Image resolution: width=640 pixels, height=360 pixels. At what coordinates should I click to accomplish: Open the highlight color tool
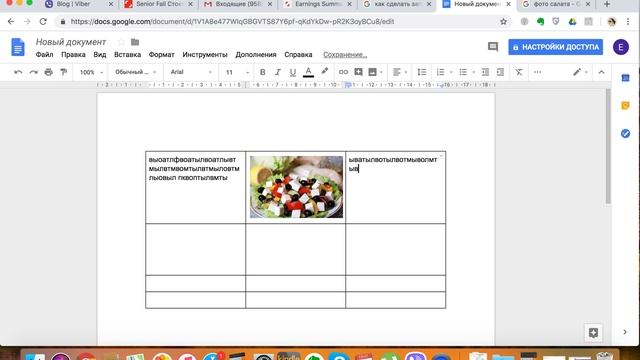click(x=324, y=72)
